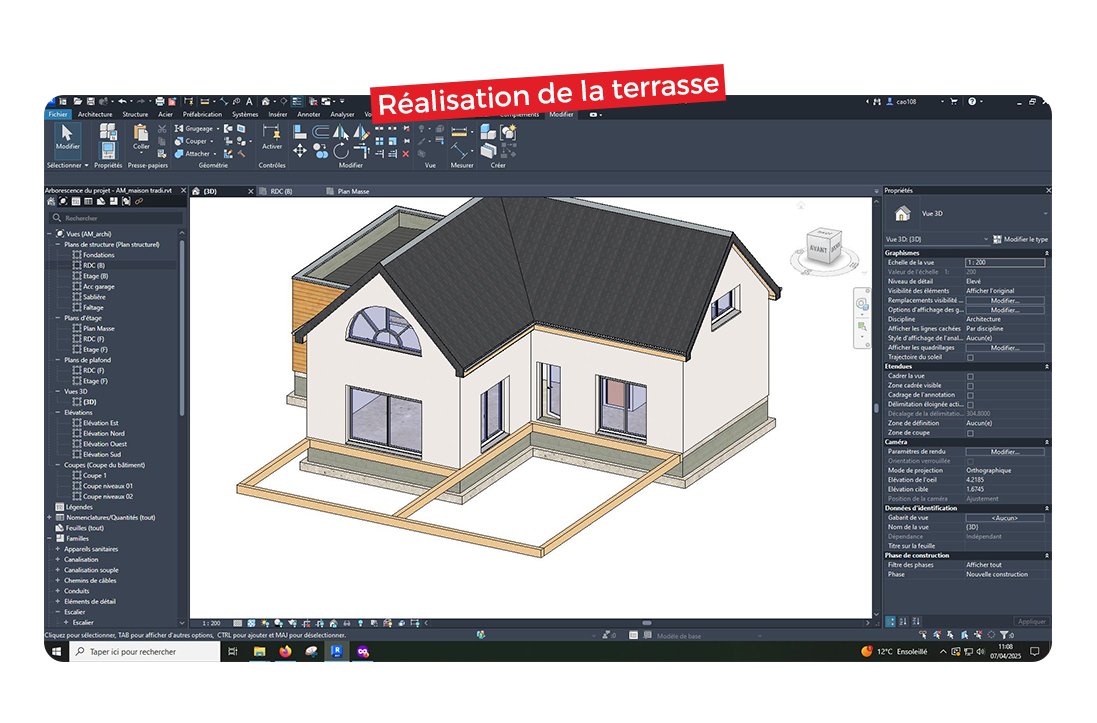The image size is (1097, 723).
Task: Open the Vue 3D: {3D} instance dropdown
Action: point(937,239)
